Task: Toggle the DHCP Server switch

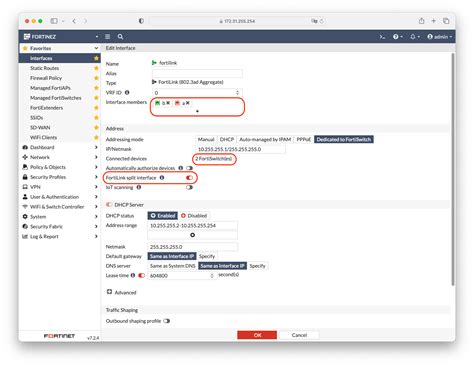Action: tap(109, 205)
